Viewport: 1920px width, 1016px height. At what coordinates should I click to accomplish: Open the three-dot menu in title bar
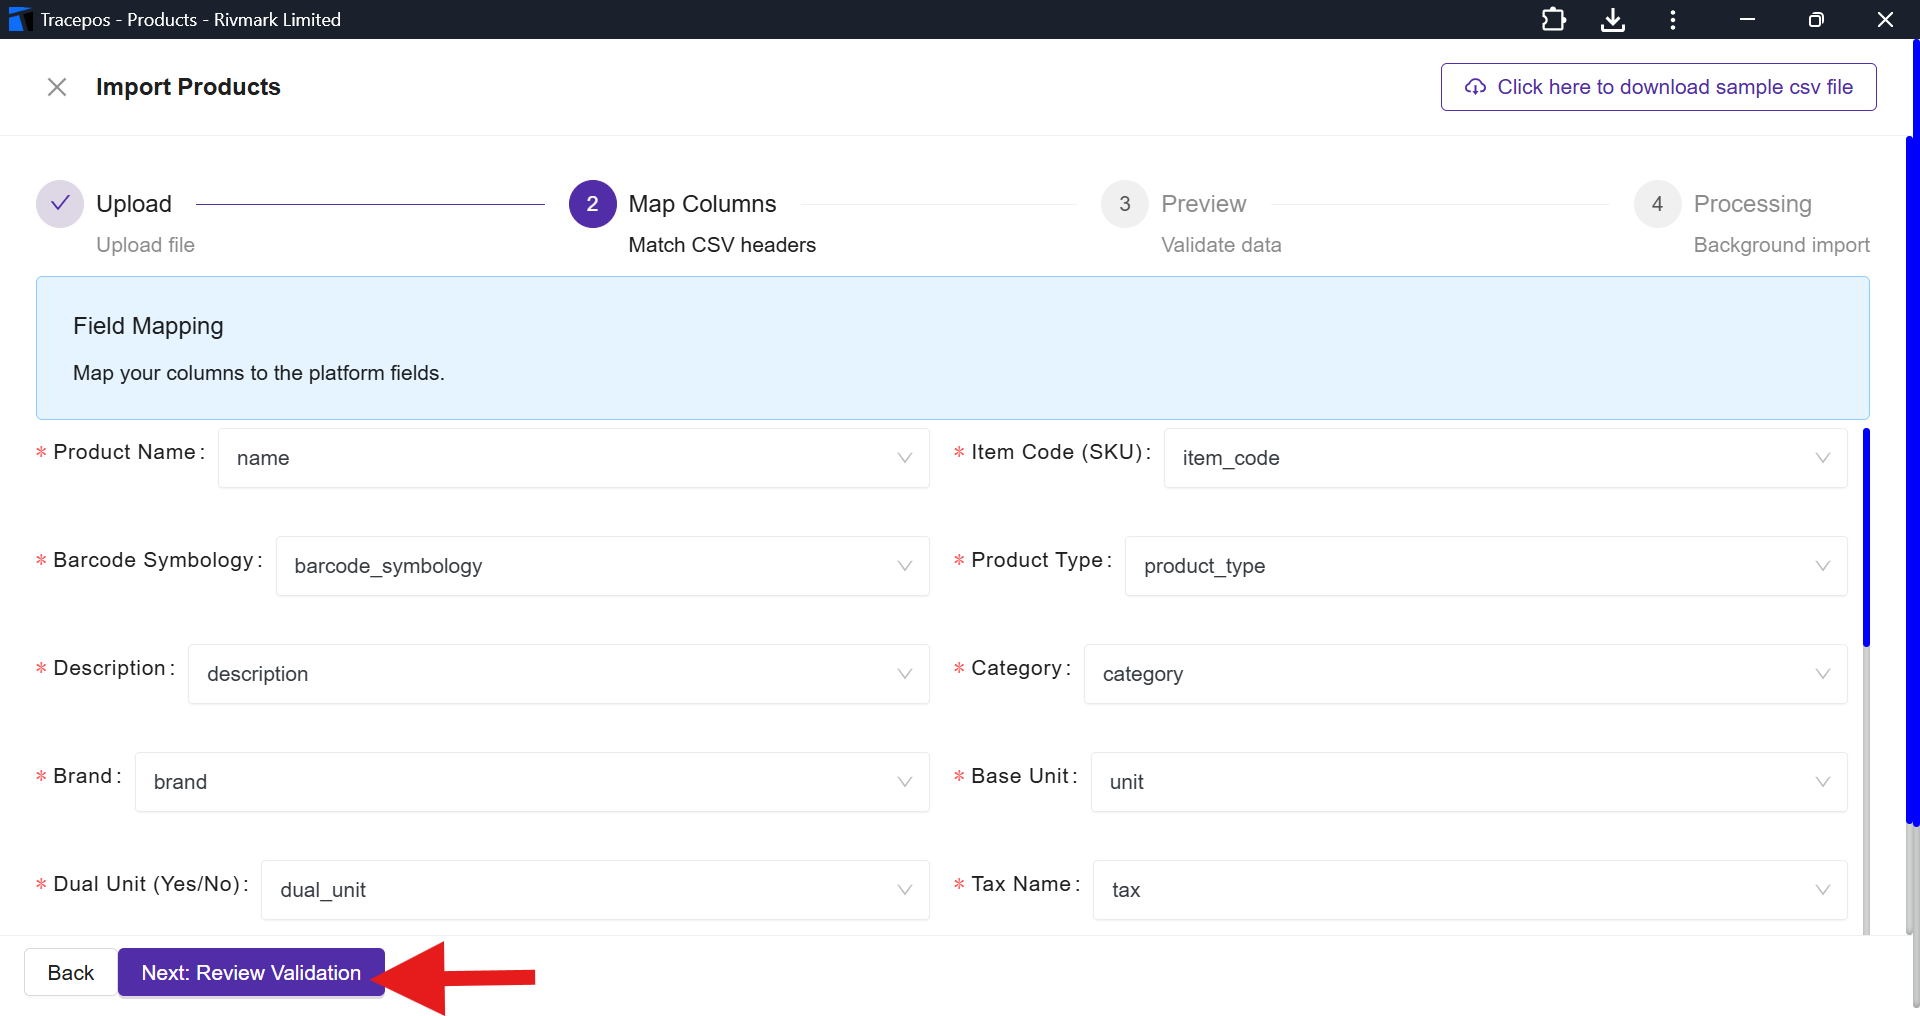pyautogui.click(x=1673, y=19)
